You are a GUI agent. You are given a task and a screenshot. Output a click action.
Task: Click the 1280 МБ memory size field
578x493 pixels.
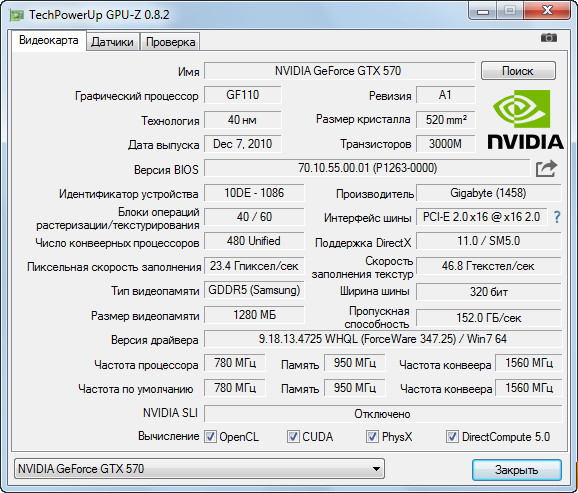point(254,315)
